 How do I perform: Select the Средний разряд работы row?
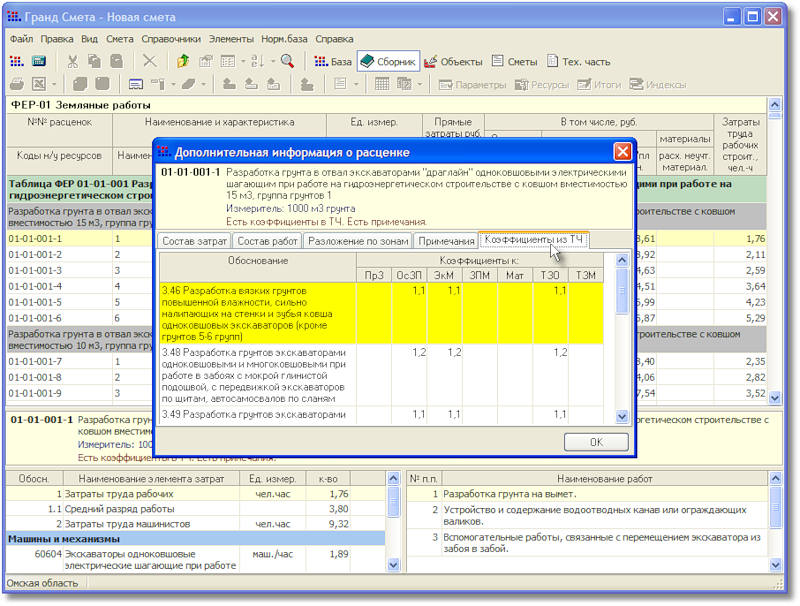(196, 509)
